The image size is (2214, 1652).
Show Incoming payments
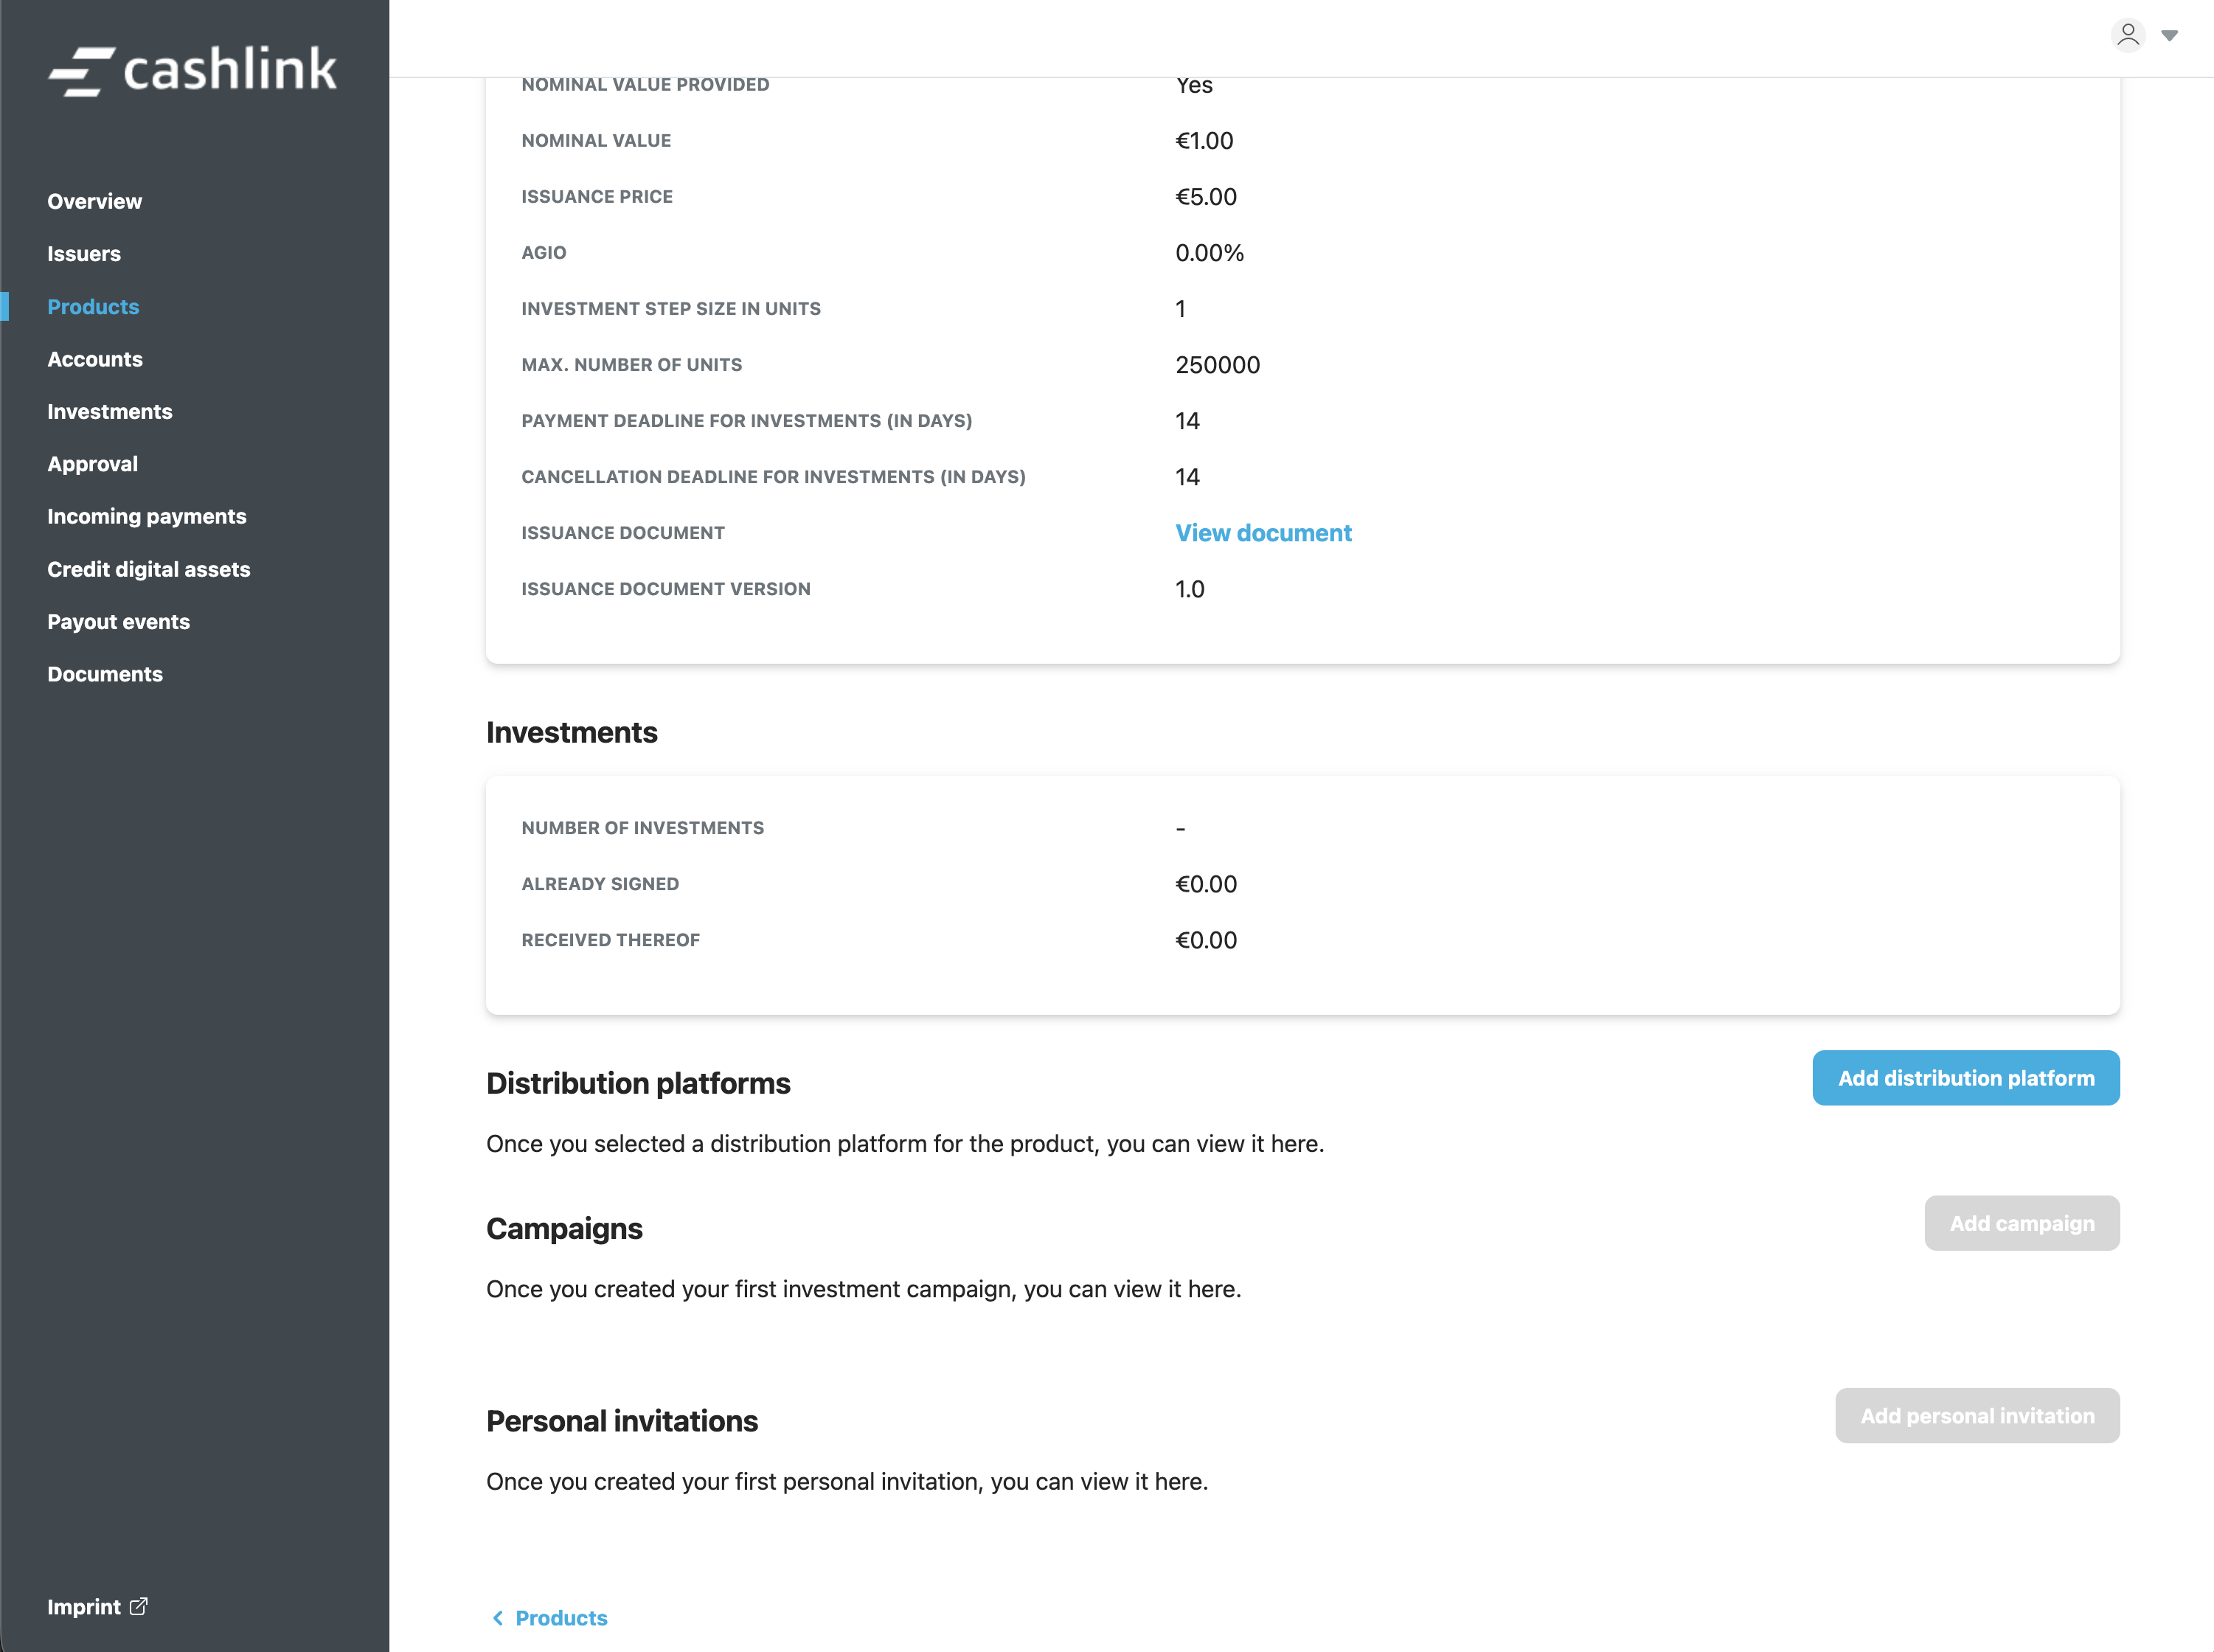pos(146,517)
